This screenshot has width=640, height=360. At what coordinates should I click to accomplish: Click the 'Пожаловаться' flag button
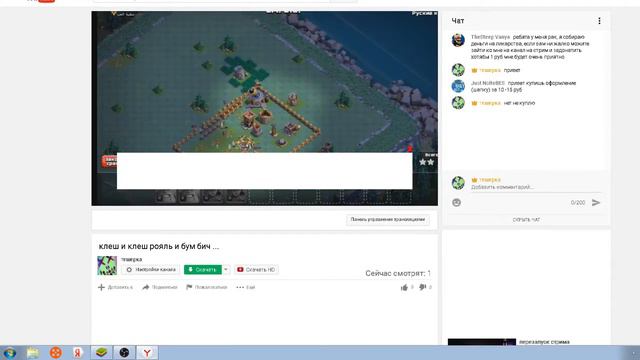pyautogui.click(x=207, y=287)
